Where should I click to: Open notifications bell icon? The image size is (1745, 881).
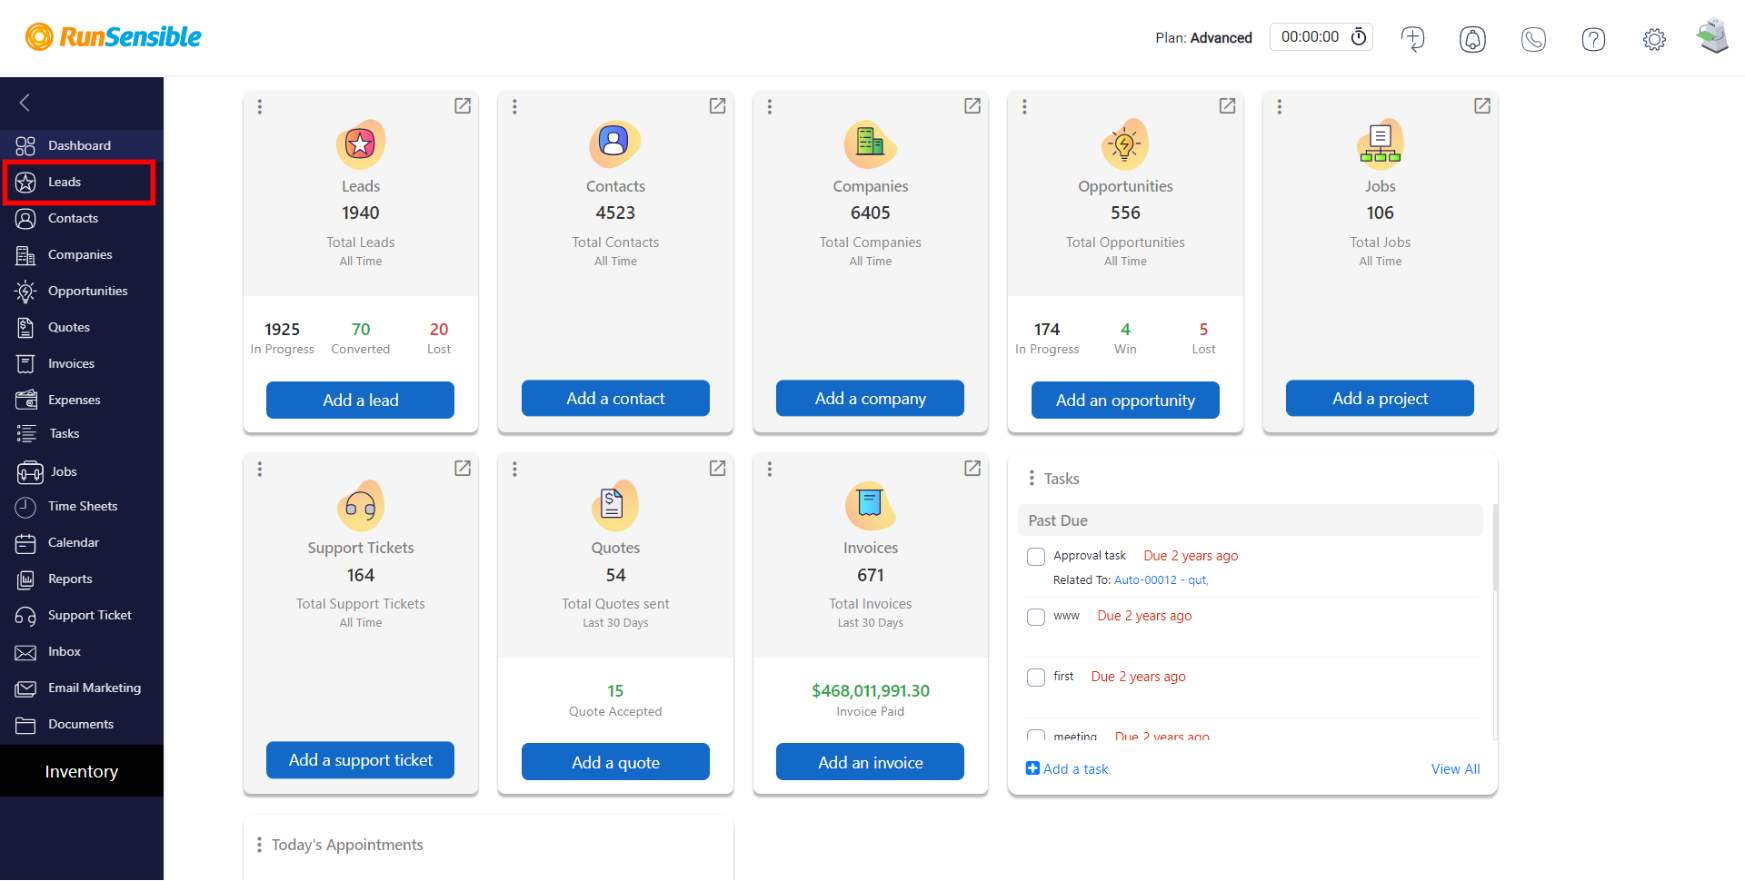(1472, 39)
